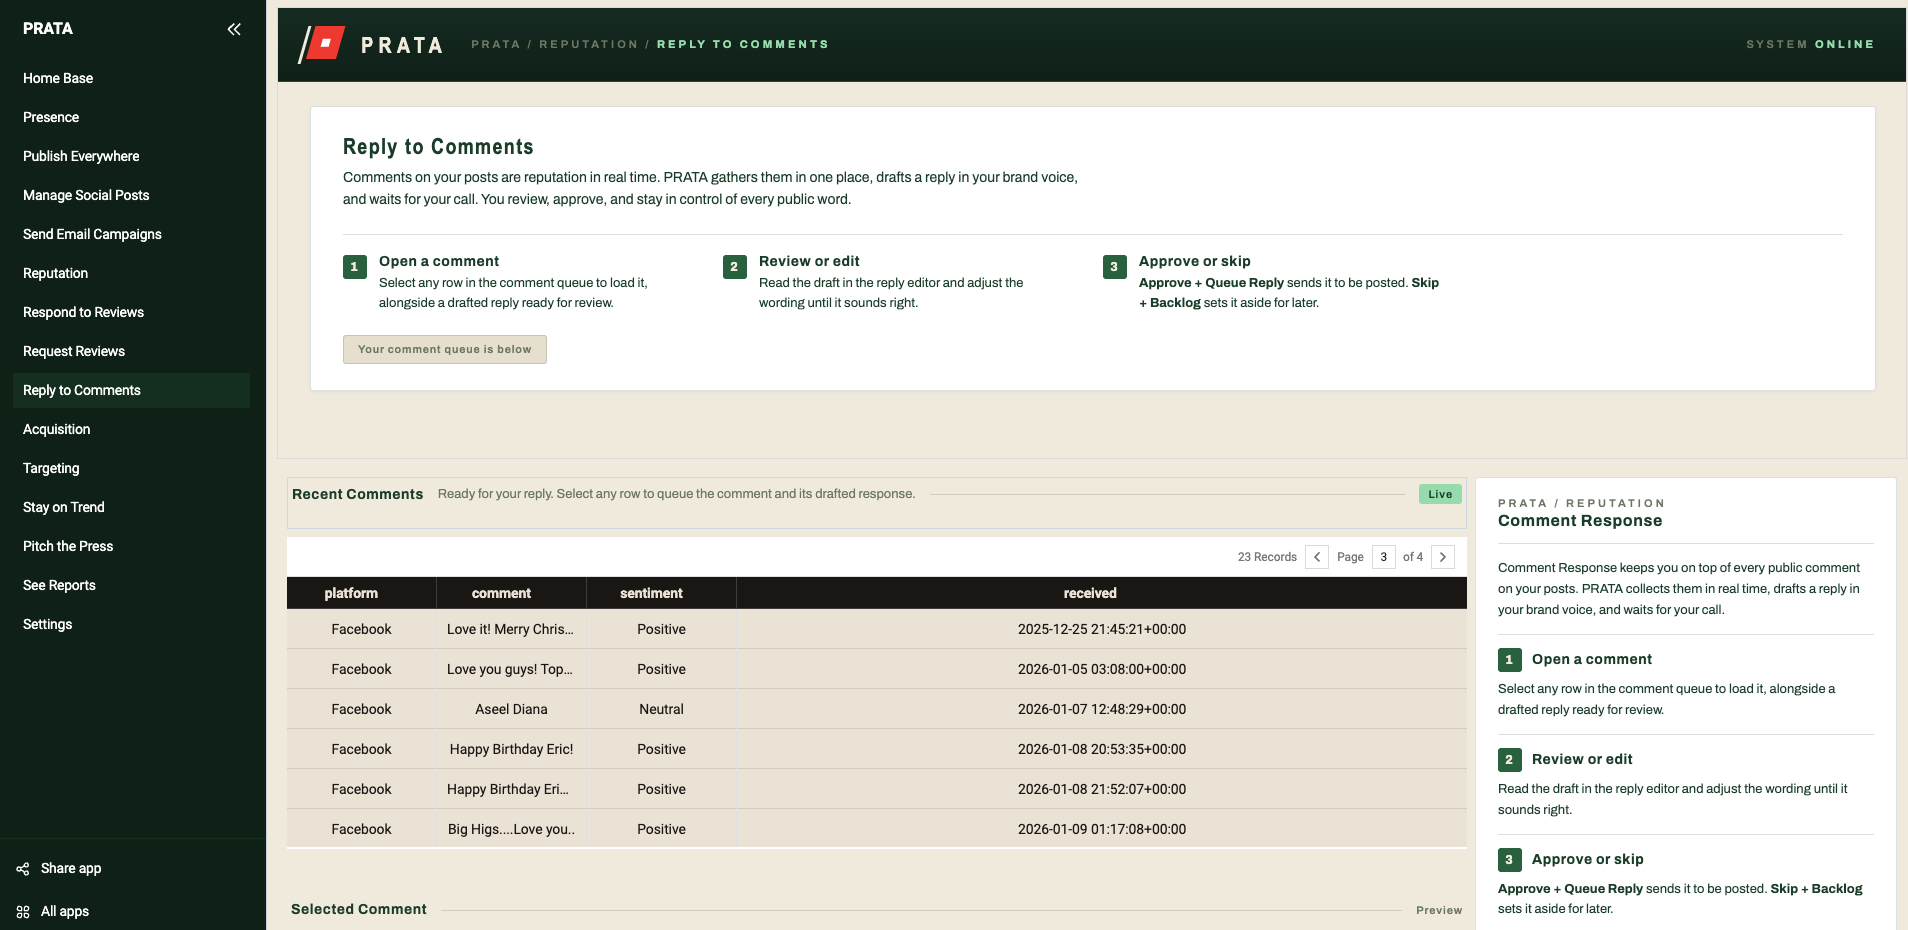Navigate to Publish Everywhere
Screen dimensions: 1908x930
(131, 156)
